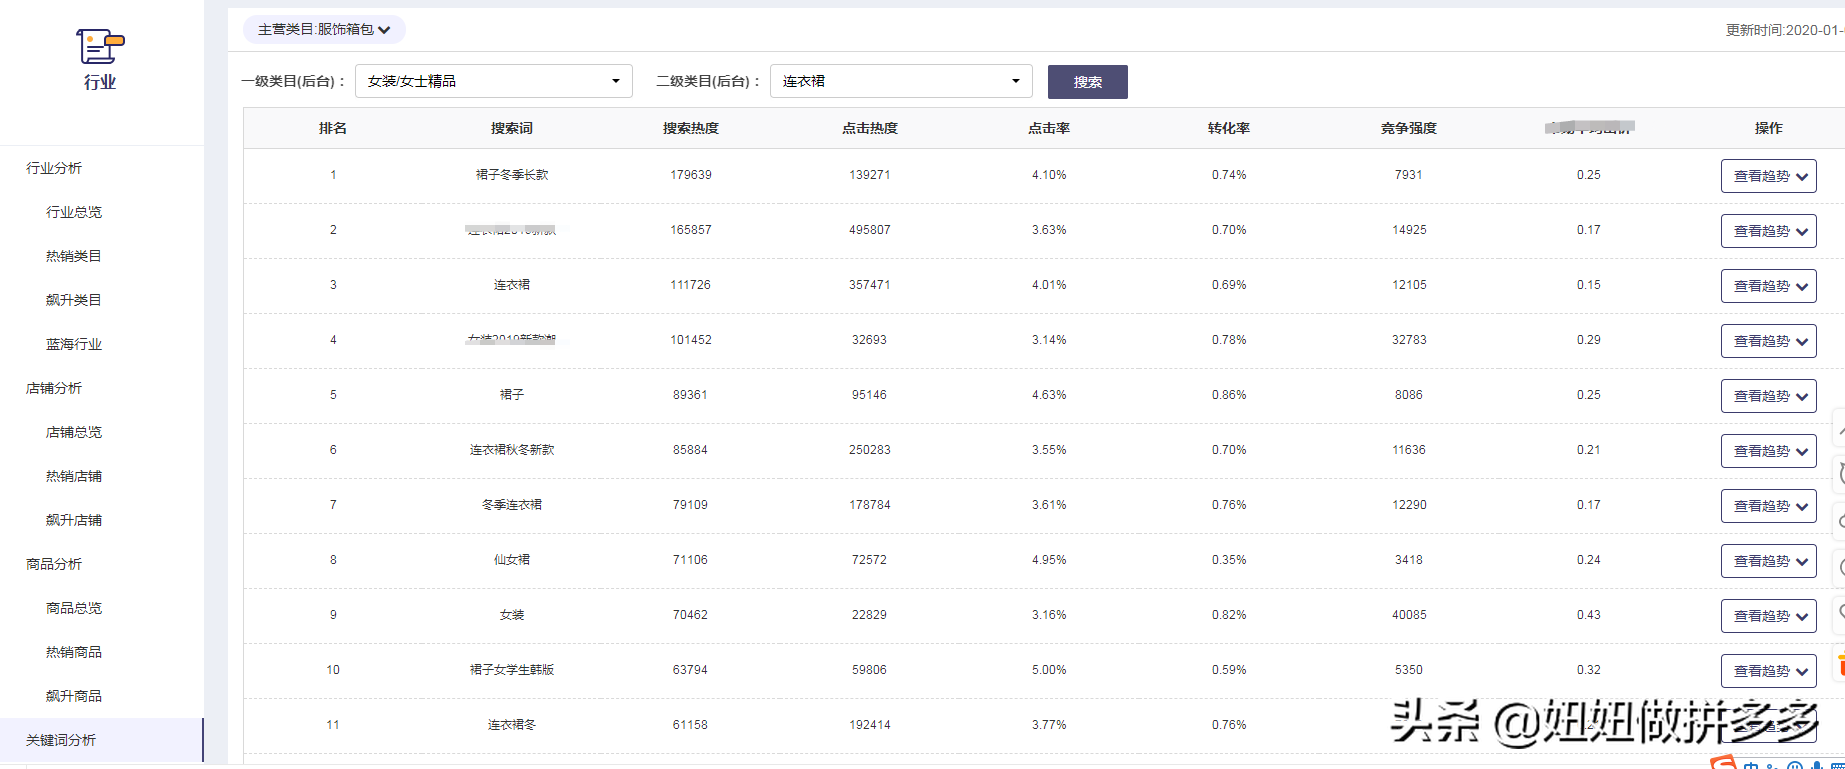1845x769 pixels.
Task: Click search term 女装
Action: [512, 615]
